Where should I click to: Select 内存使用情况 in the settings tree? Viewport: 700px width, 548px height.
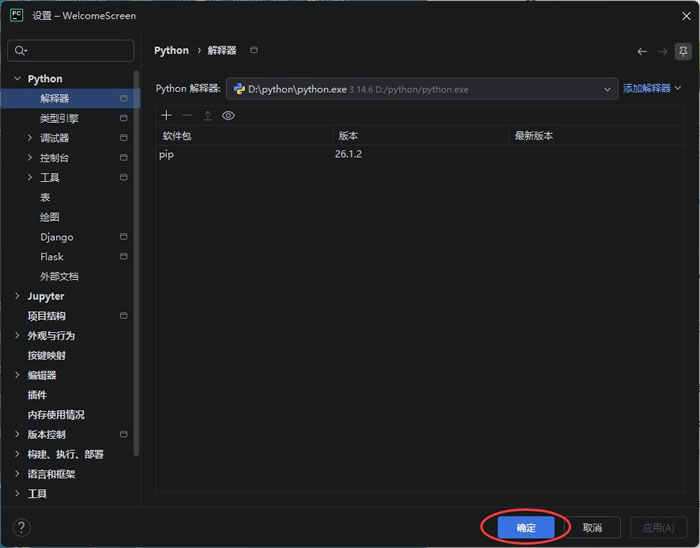56,415
